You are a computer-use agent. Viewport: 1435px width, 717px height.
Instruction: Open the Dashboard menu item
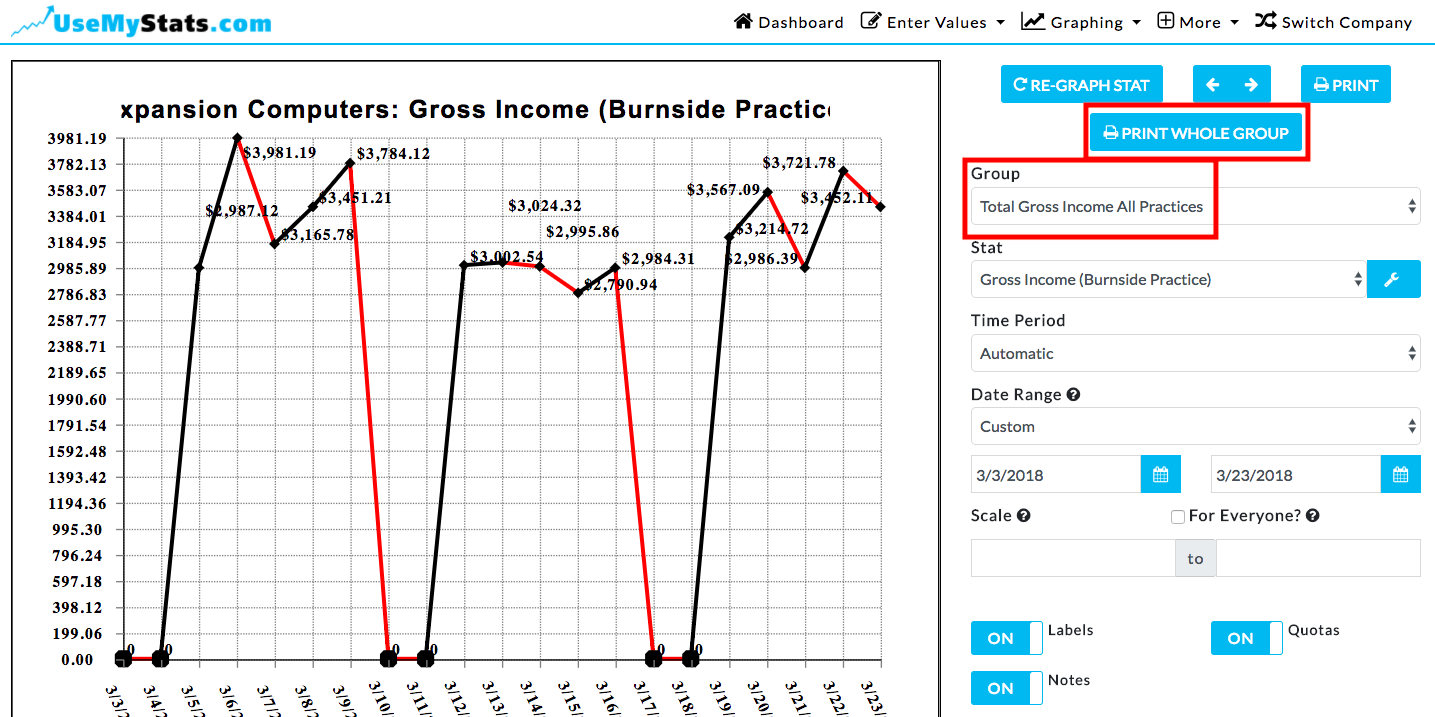point(788,22)
